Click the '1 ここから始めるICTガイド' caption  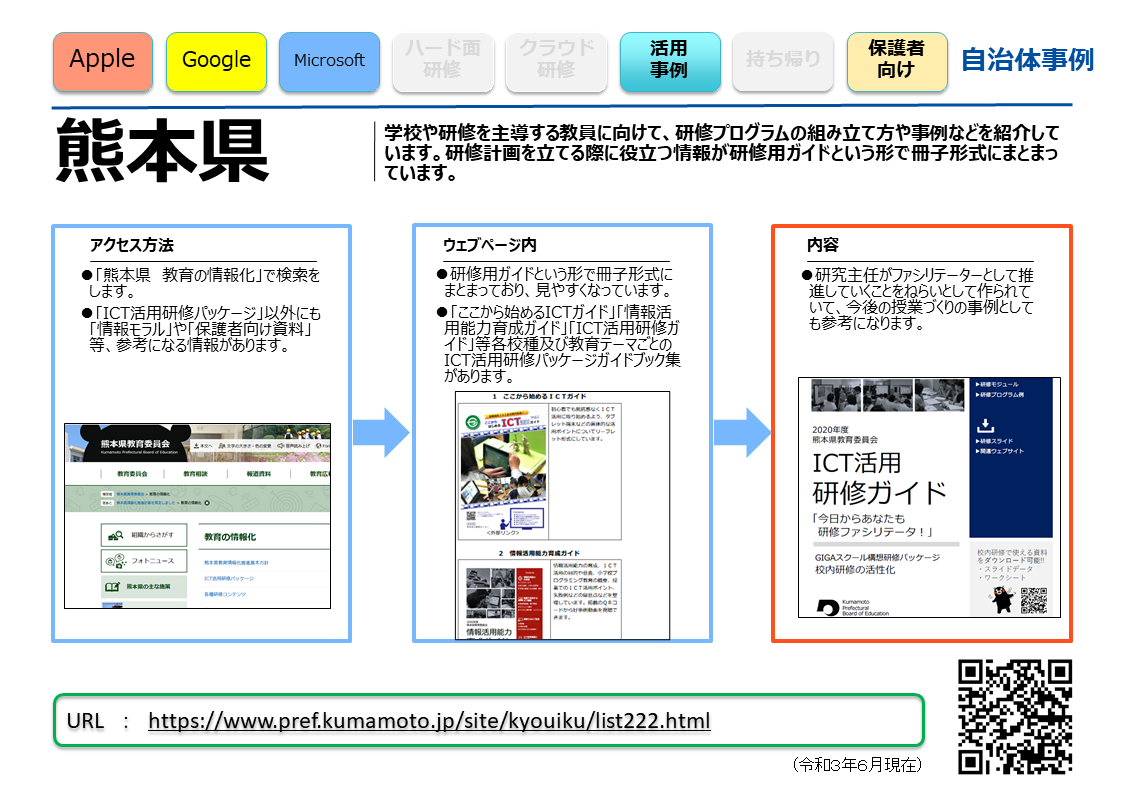pyautogui.click(x=539, y=397)
